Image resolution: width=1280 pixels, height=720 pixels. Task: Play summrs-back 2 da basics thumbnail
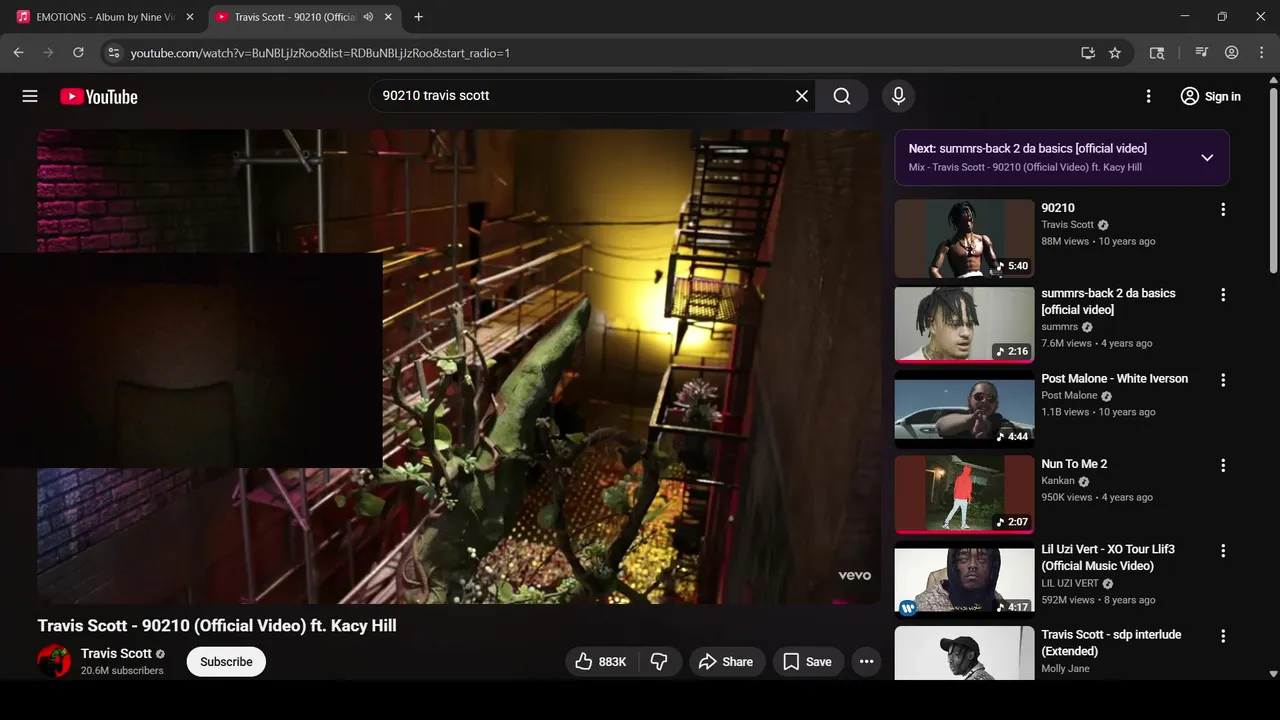[964, 324]
